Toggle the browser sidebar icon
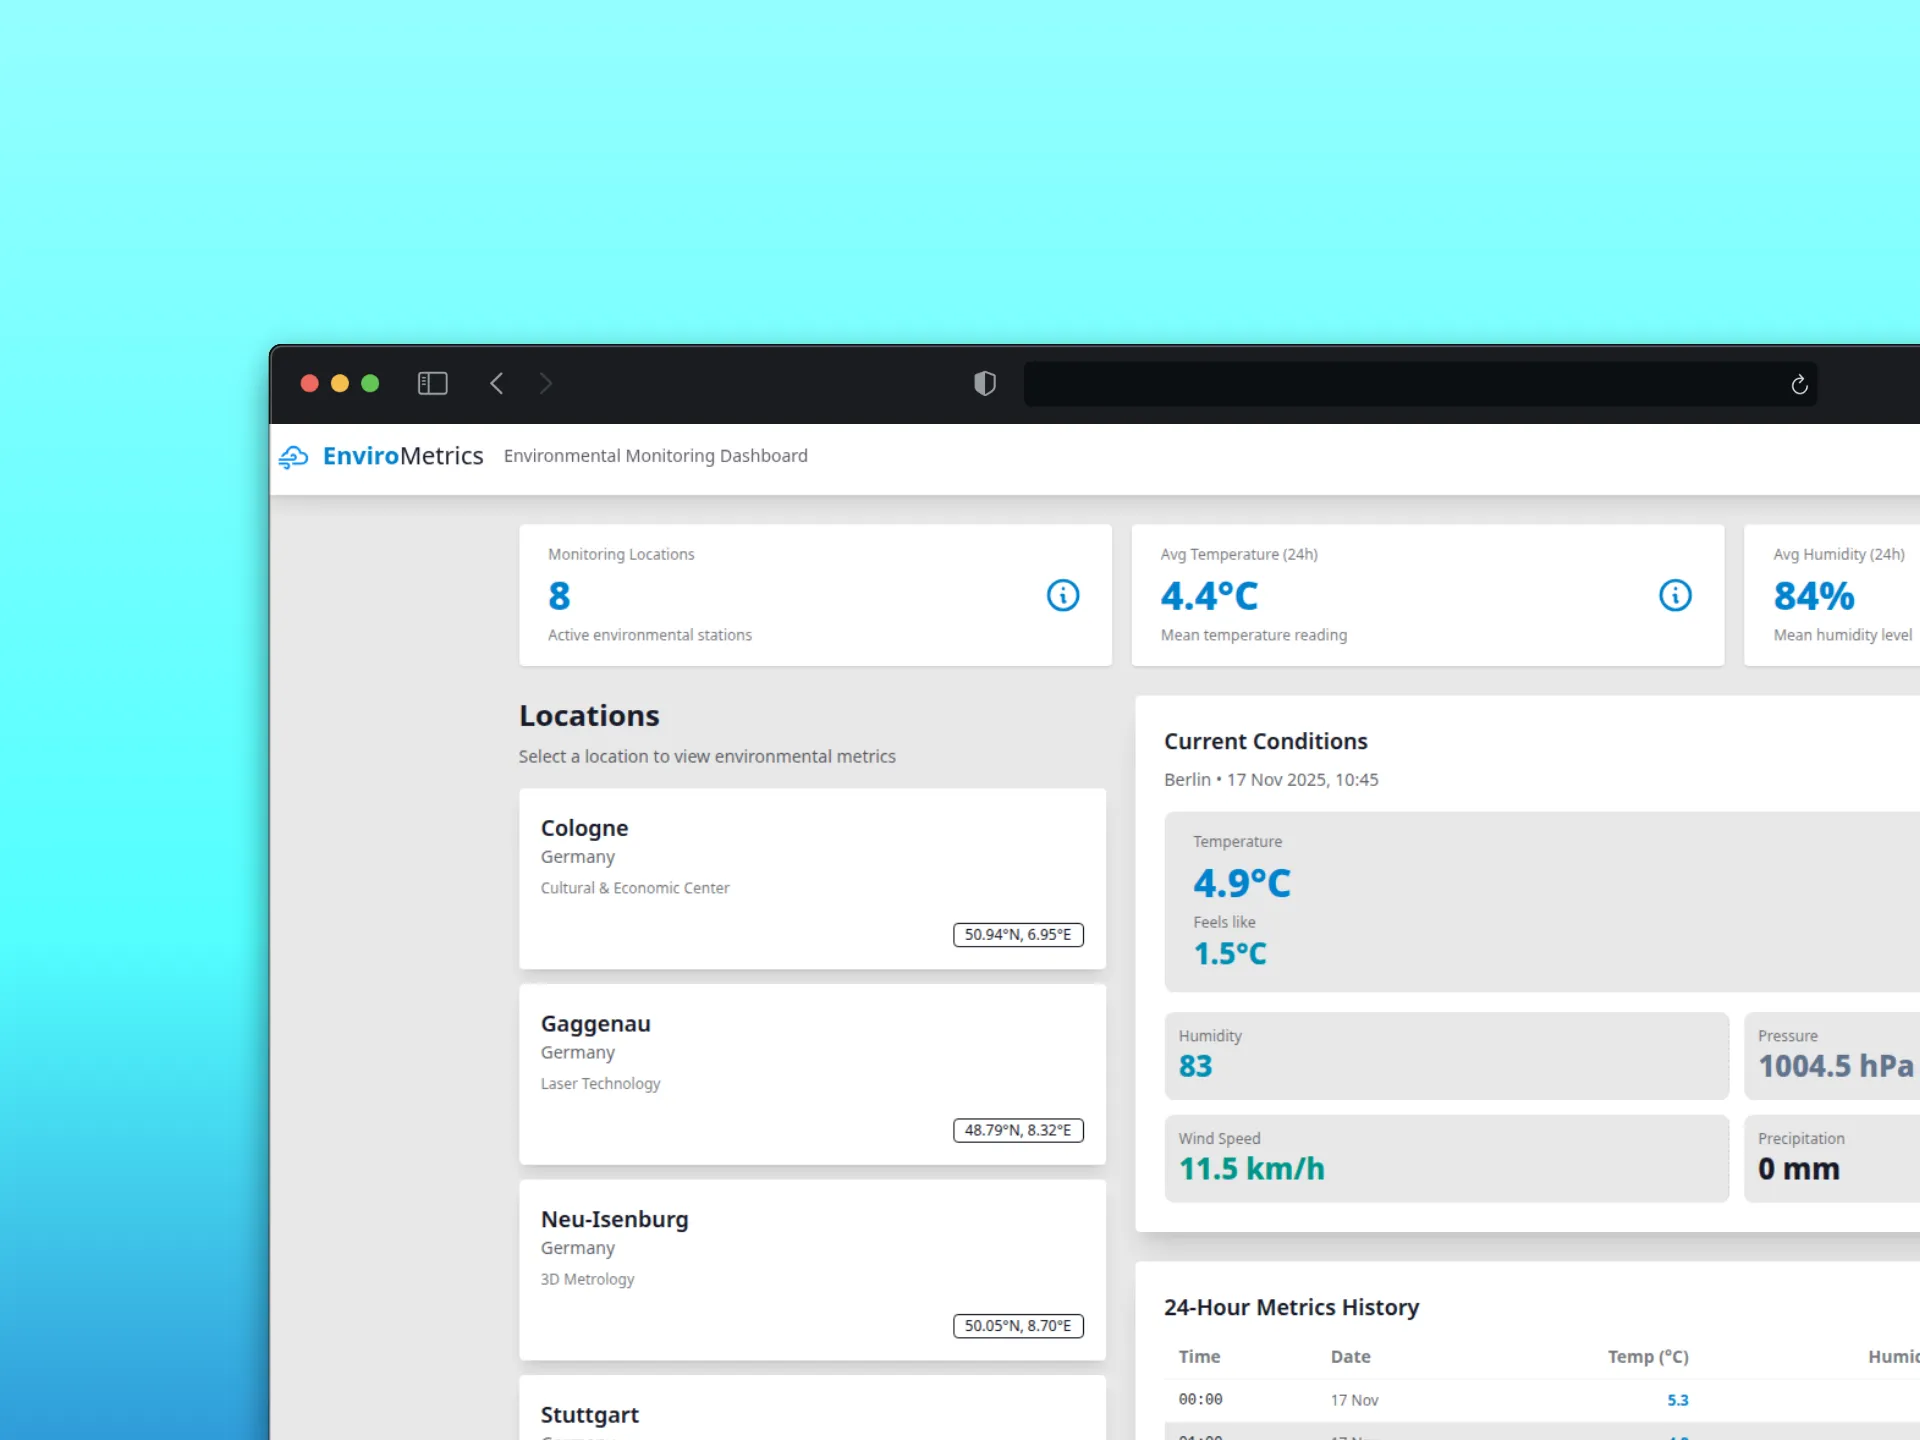This screenshot has height=1440, width=1920. point(432,383)
